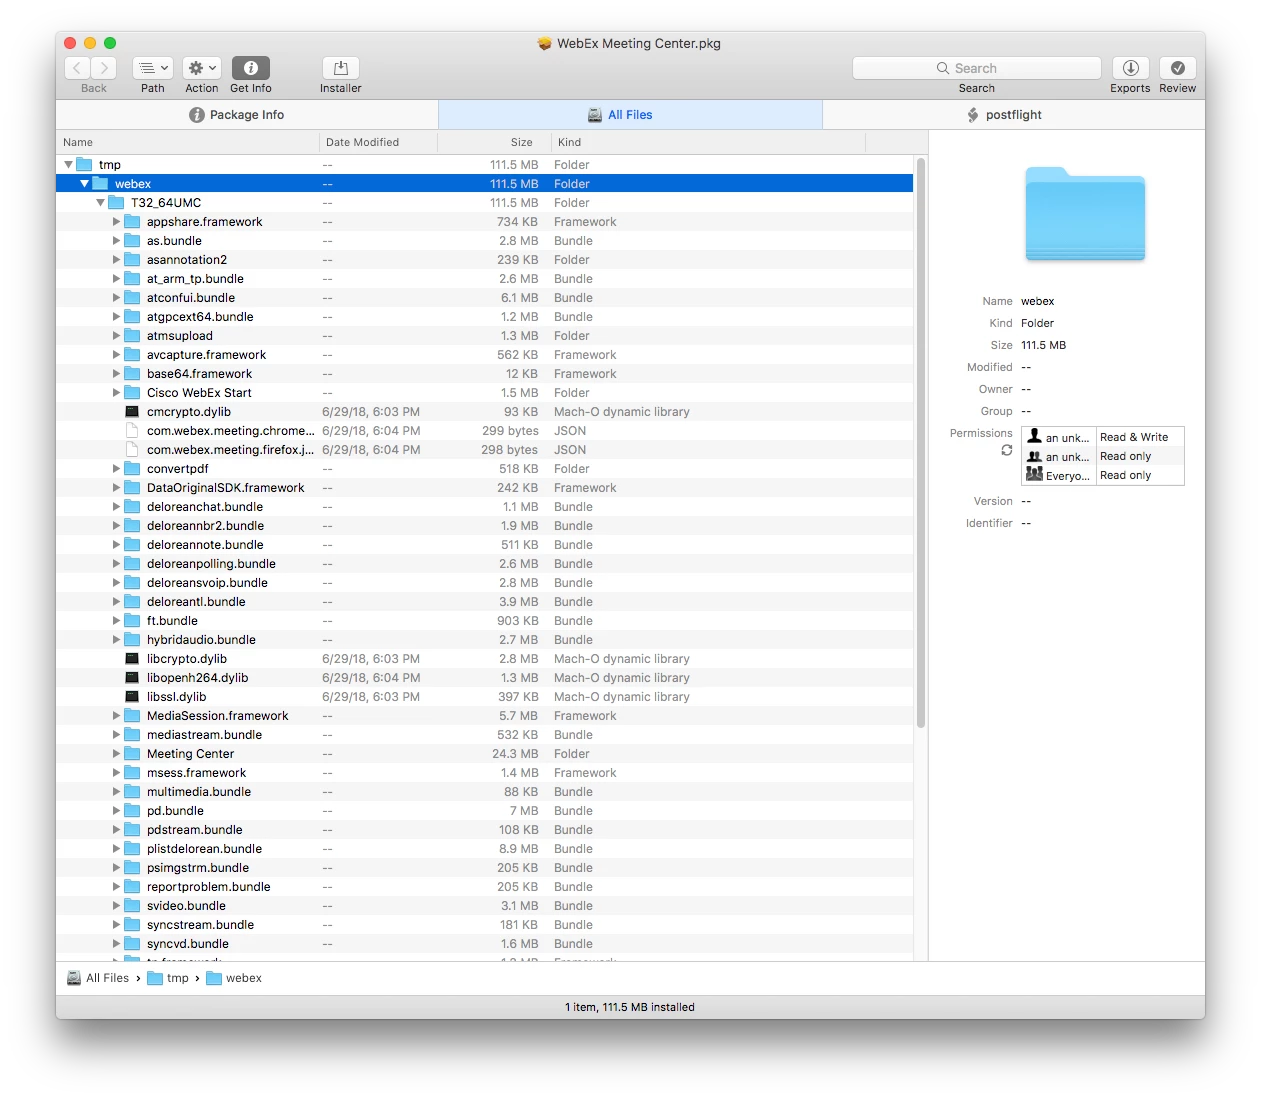Click All Files in the path bar
The height and width of the screenshot is (1099, 1261).
[x=97, y=978]
